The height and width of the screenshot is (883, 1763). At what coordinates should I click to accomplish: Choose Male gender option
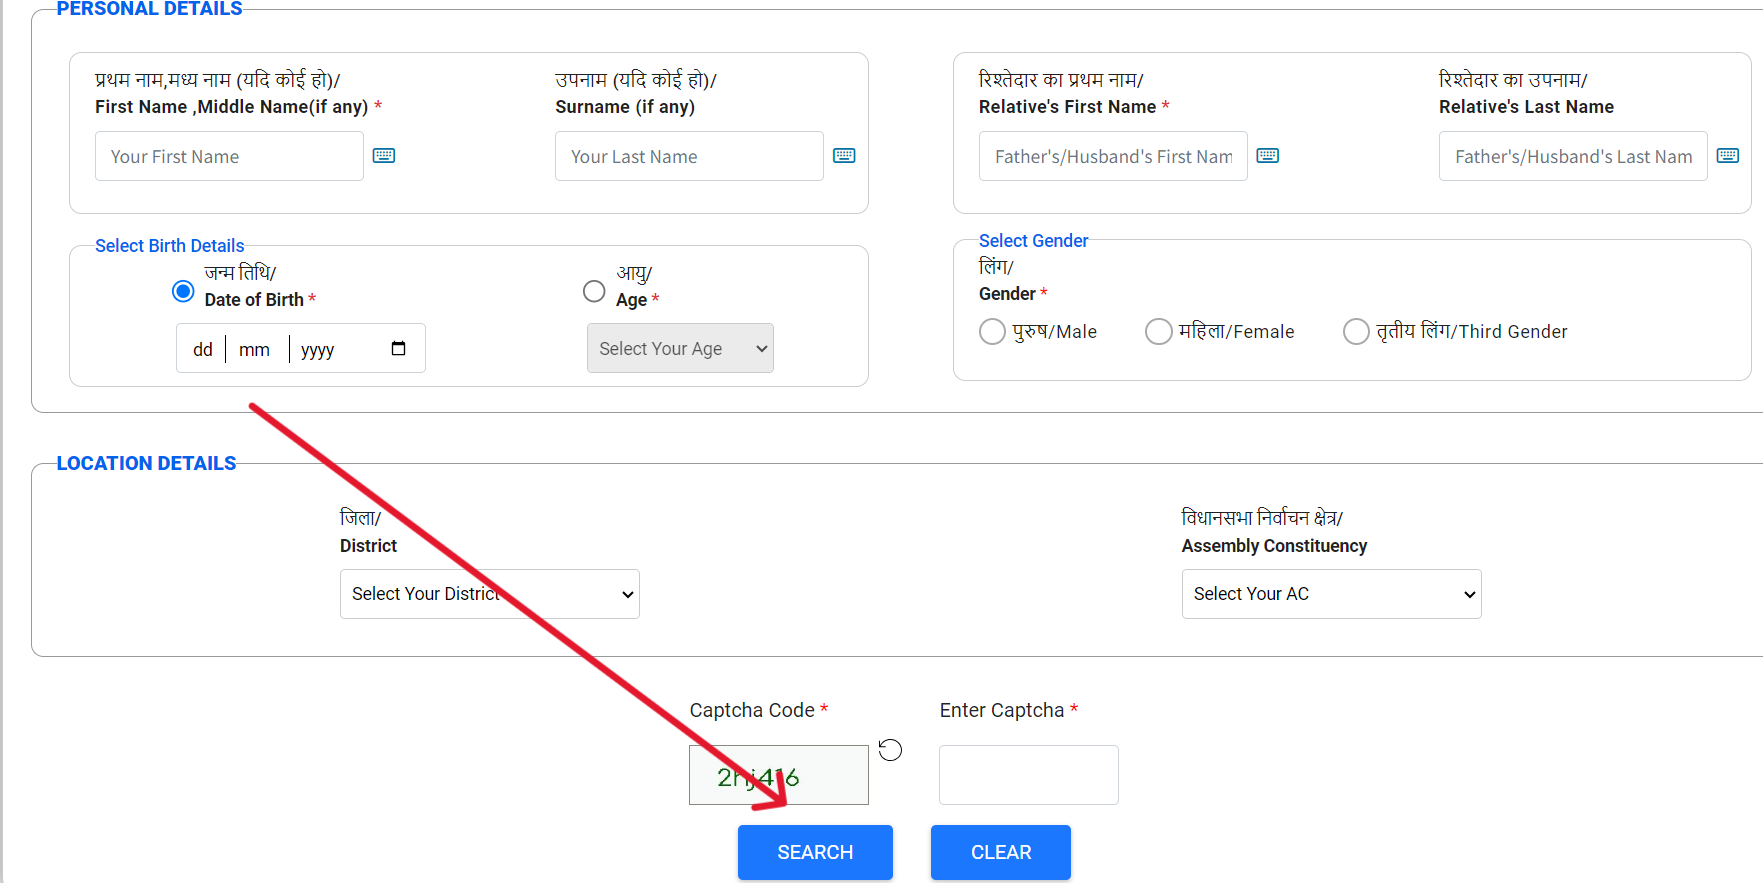[x=992, y=332]
